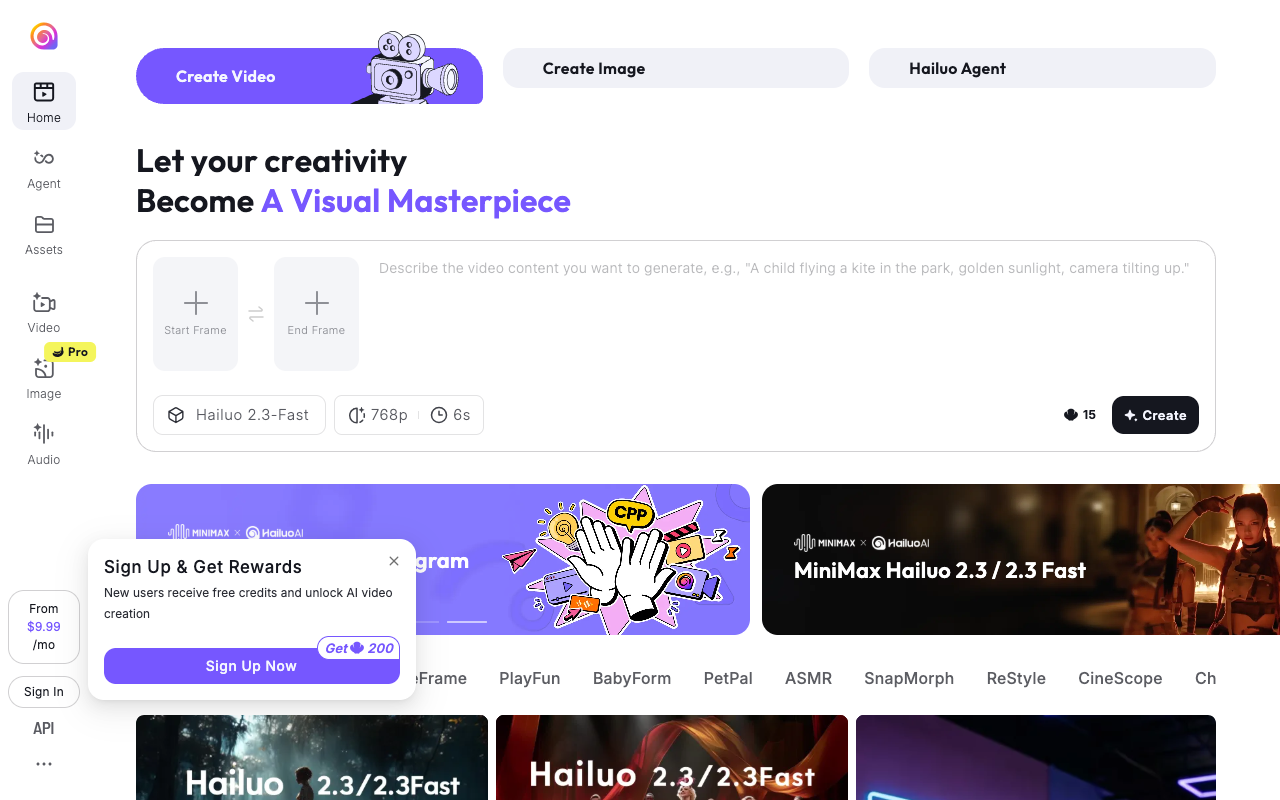Open the Audio tool in sidebar
The height and width of the screenshot is (800, 1280).
[44, 444]
